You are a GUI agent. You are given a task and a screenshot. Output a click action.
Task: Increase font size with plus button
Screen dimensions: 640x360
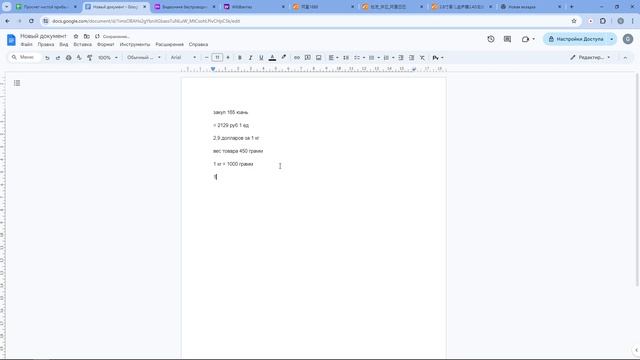click(228, 58)
